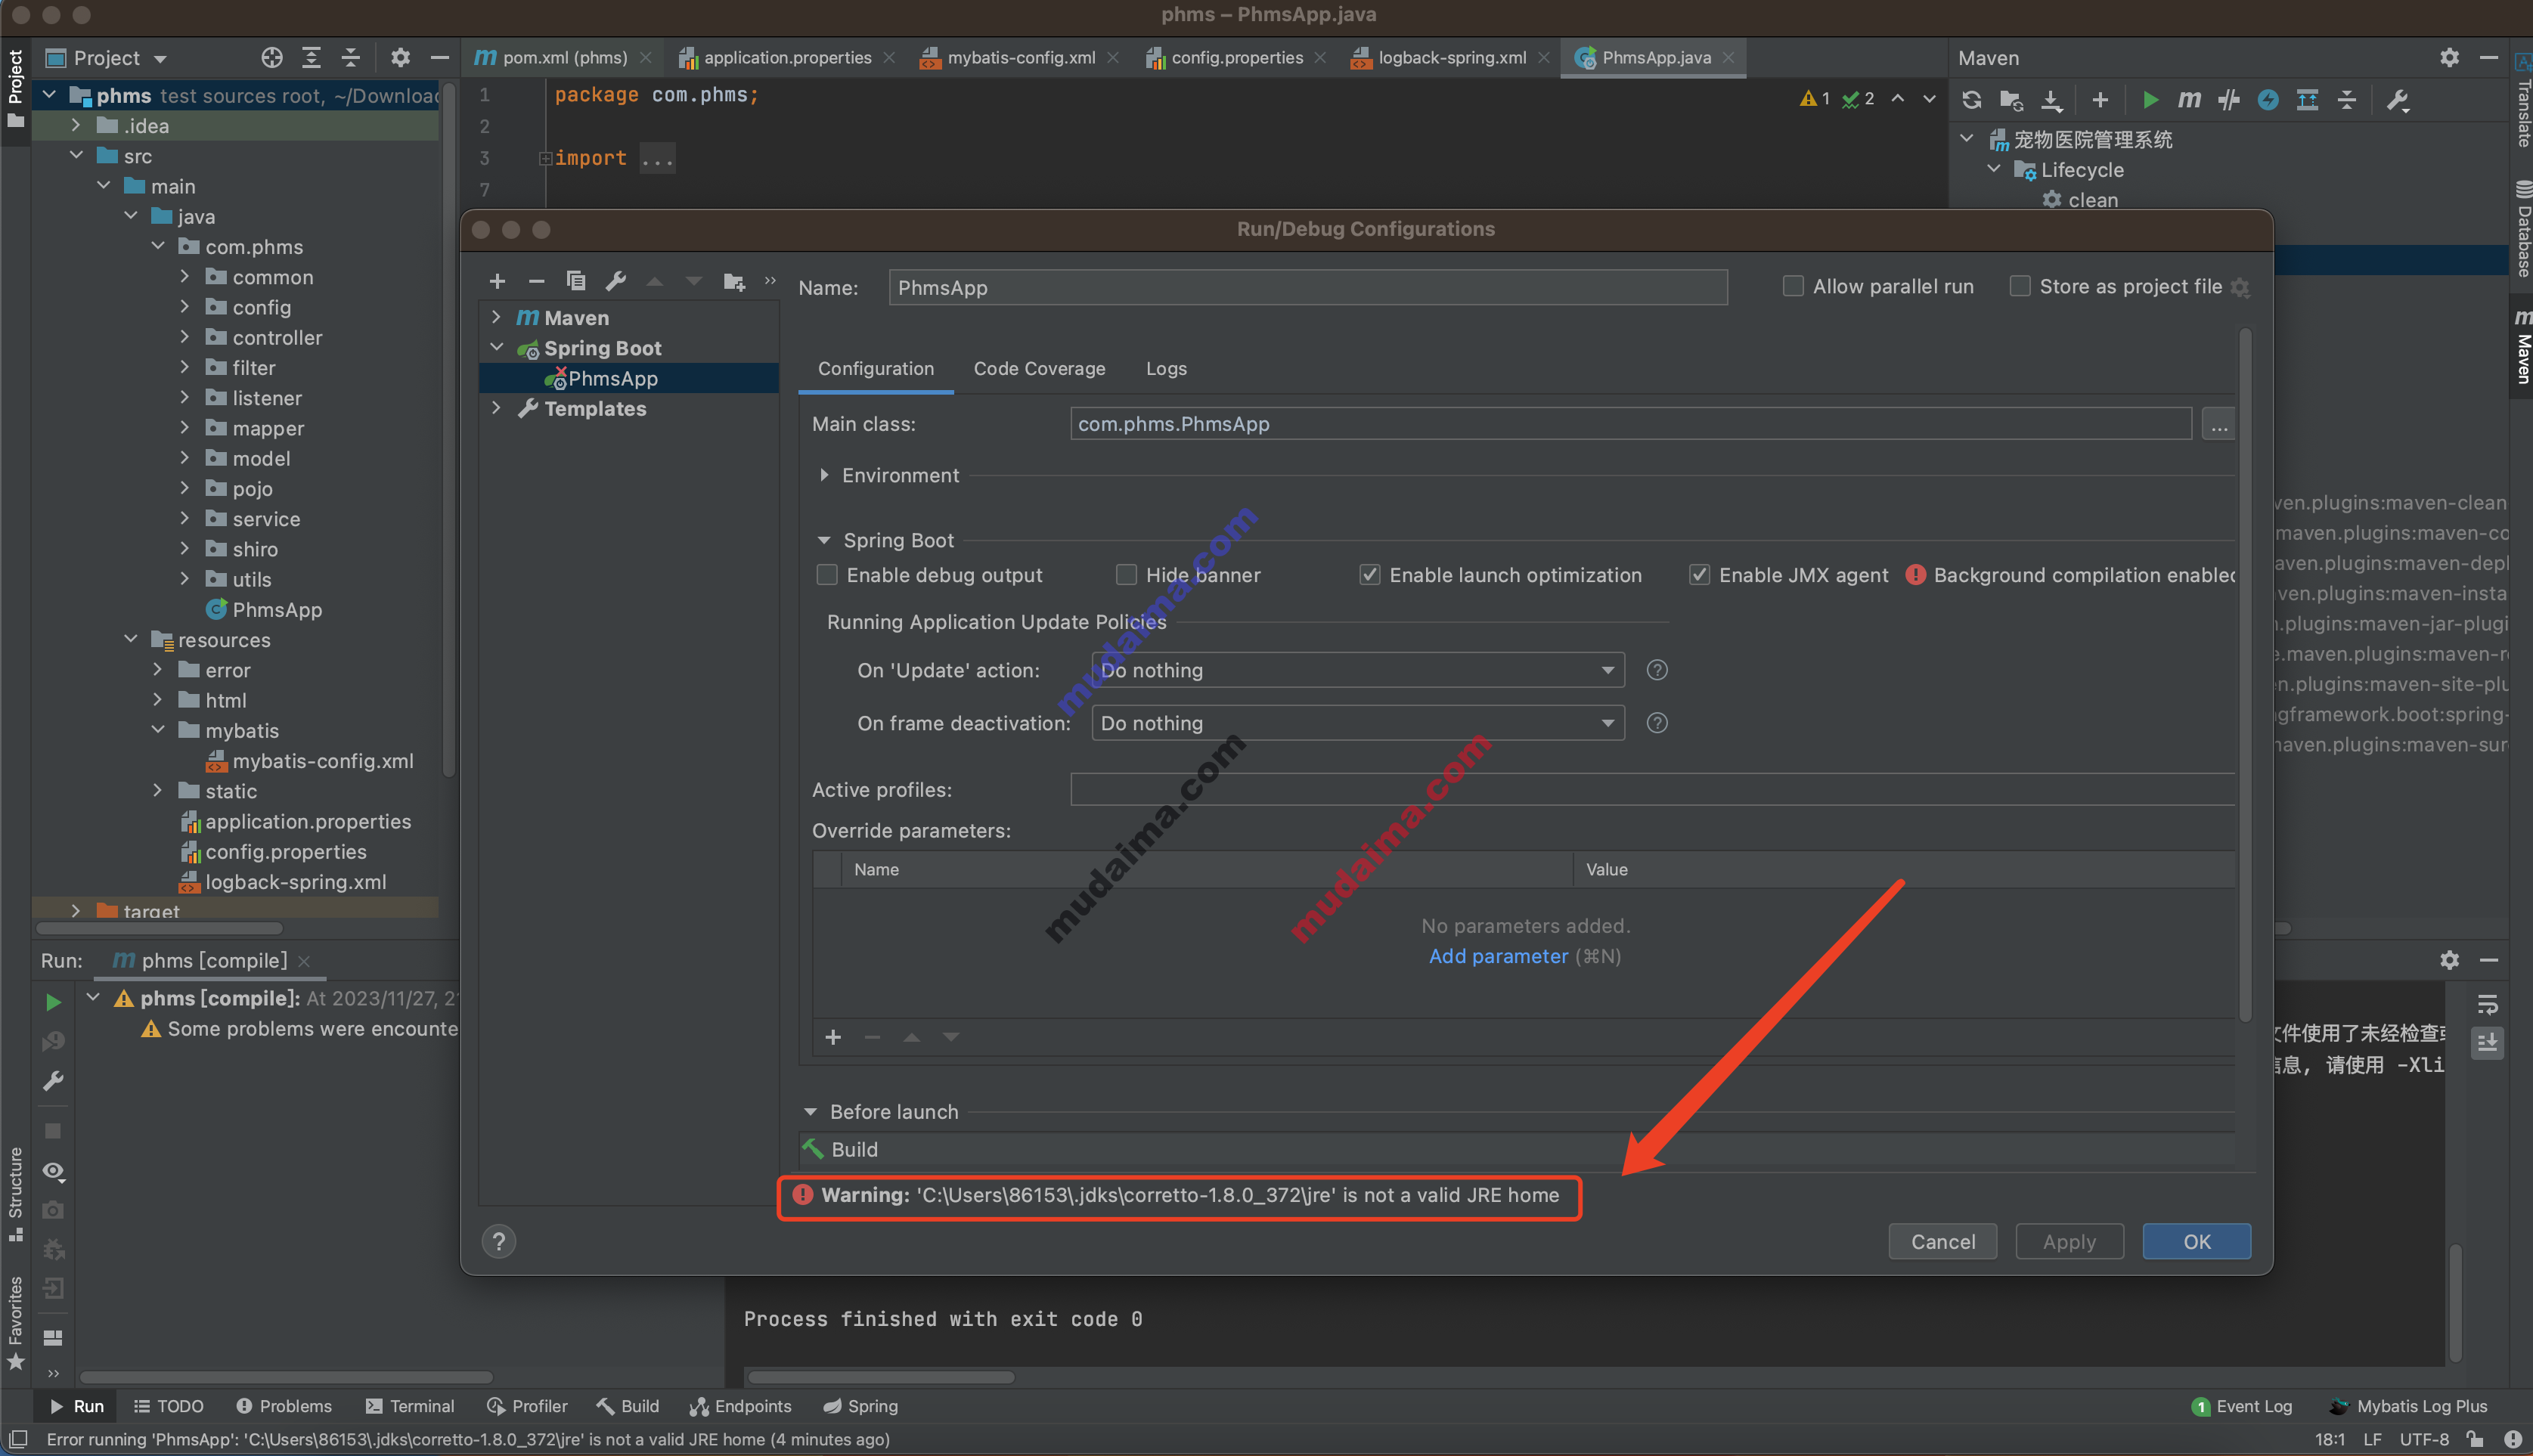The width and height of the screenshot is (2533, 1456).
Task: Toggle Hide banner checkbox
Action: tap(1126, 575)
